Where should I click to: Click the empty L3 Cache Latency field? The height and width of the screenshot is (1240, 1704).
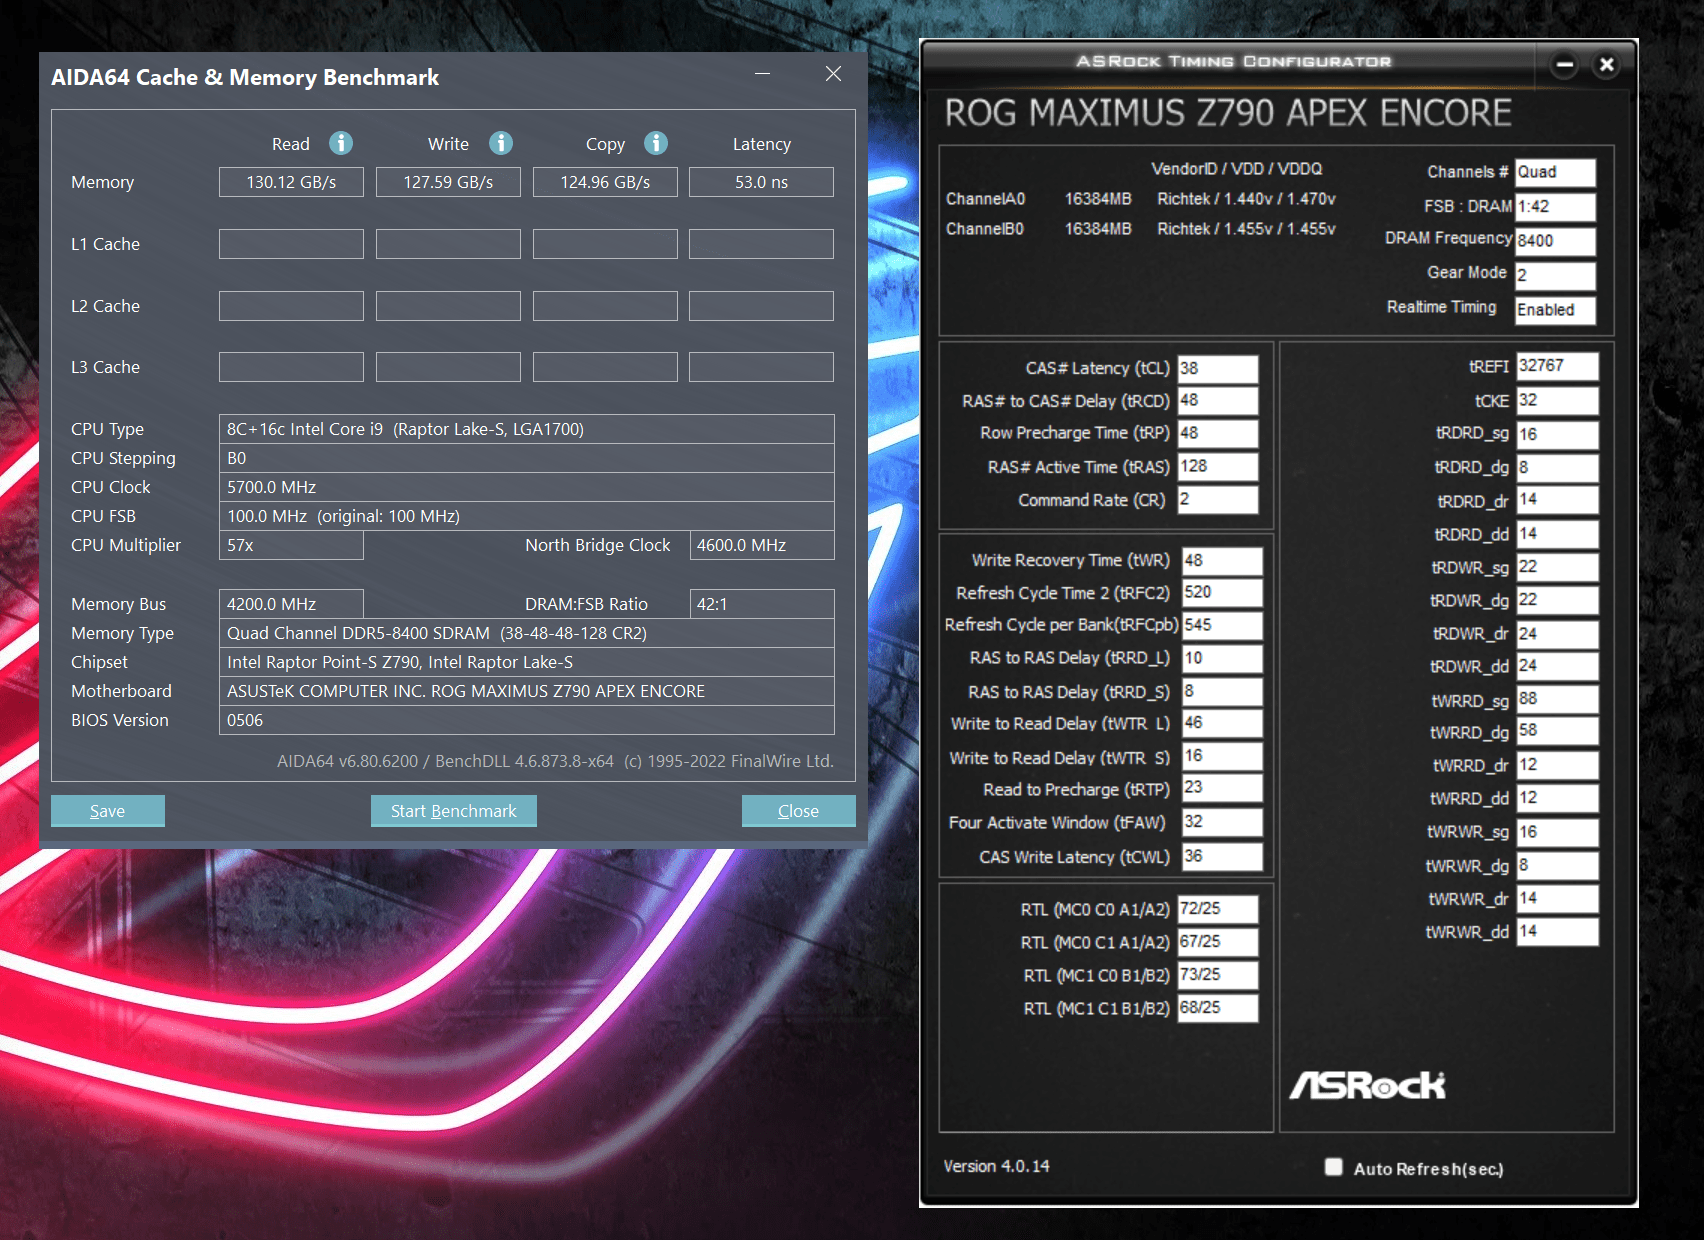pyautogui.click(x=761, y=367)
